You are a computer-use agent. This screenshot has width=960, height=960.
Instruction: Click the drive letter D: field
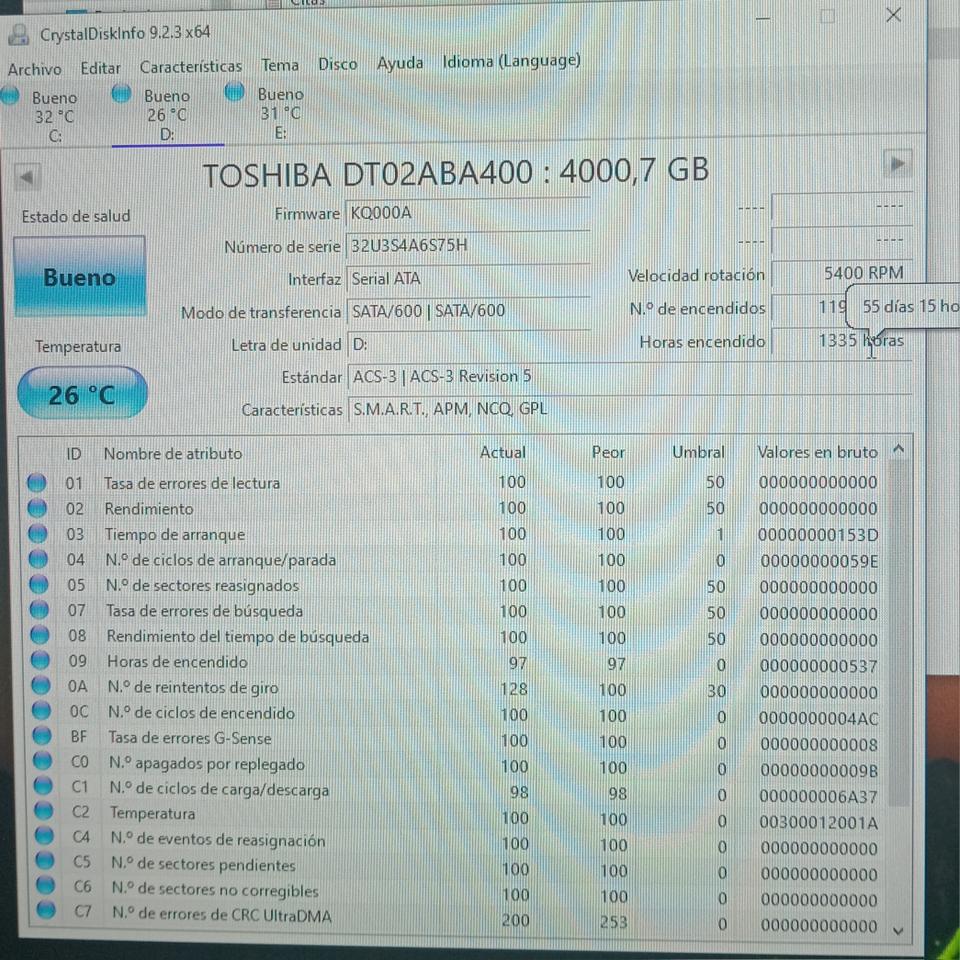pyautogui.click(x=469, y=344)
